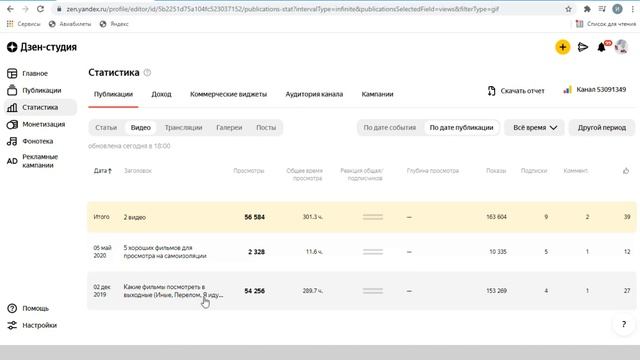The height and width of the screenshot is (360, 640).
Task: Open Рекламные кампании in the sidebar
Action: (33, 161)
